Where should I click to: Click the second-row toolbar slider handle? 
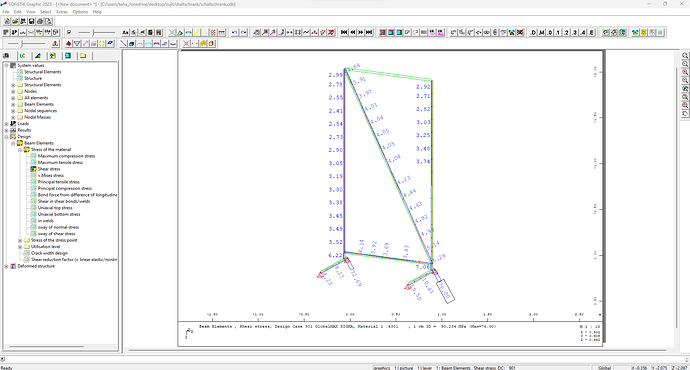pos(22,44)
